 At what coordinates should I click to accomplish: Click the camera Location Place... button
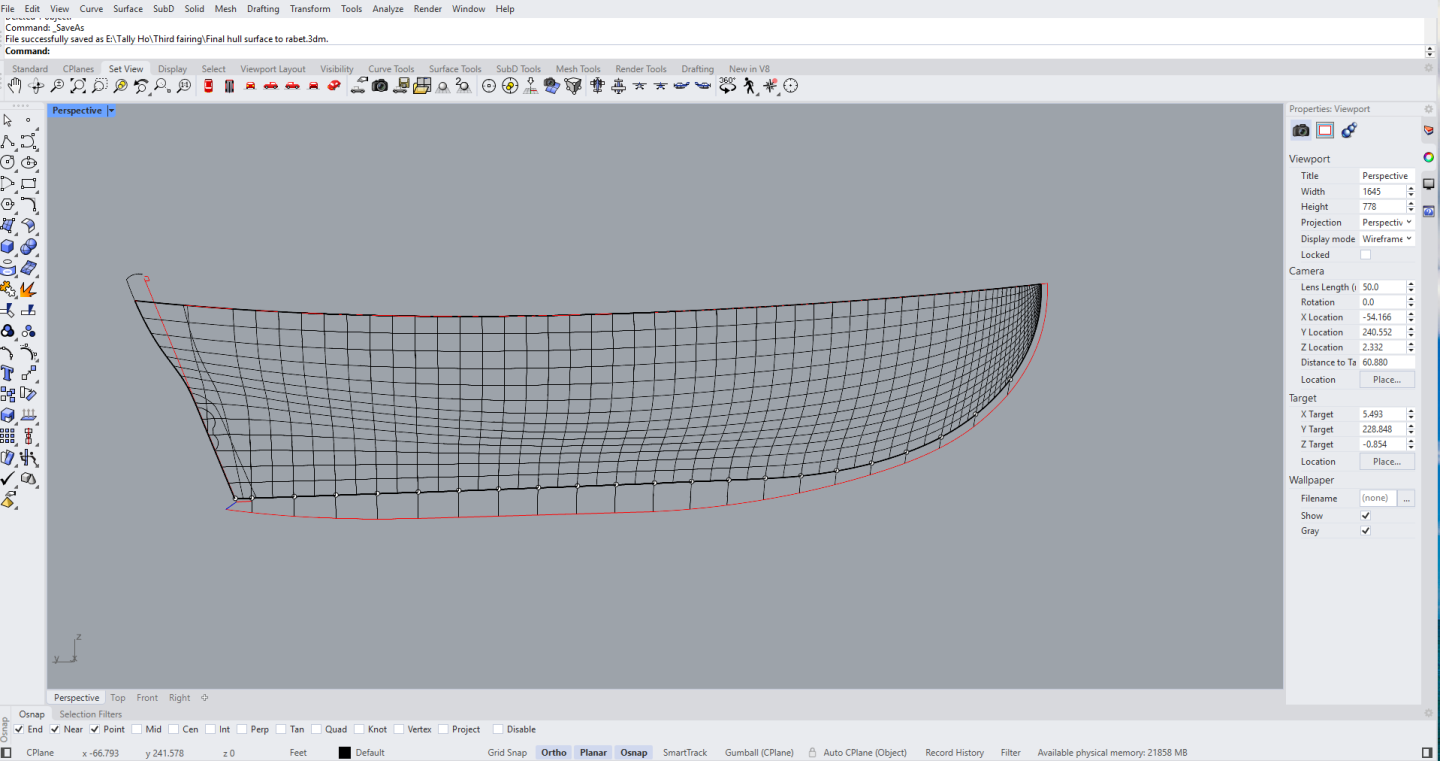(1386, 380)
